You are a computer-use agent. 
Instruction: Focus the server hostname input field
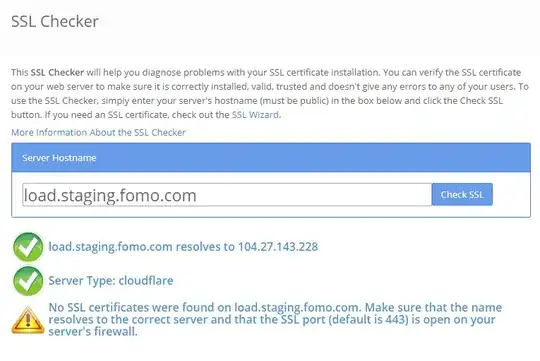[x=227, y=195]
